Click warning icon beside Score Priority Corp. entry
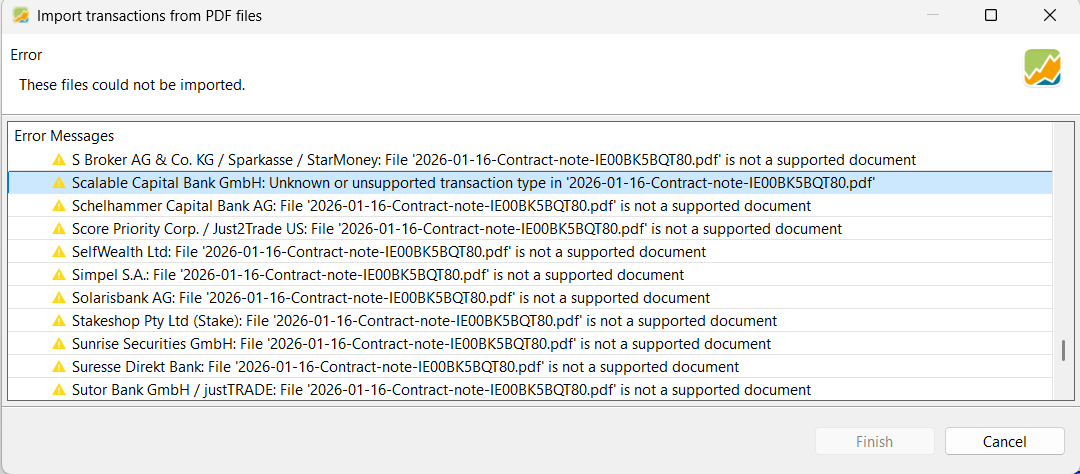1080x474 pixels. [59, 229]
